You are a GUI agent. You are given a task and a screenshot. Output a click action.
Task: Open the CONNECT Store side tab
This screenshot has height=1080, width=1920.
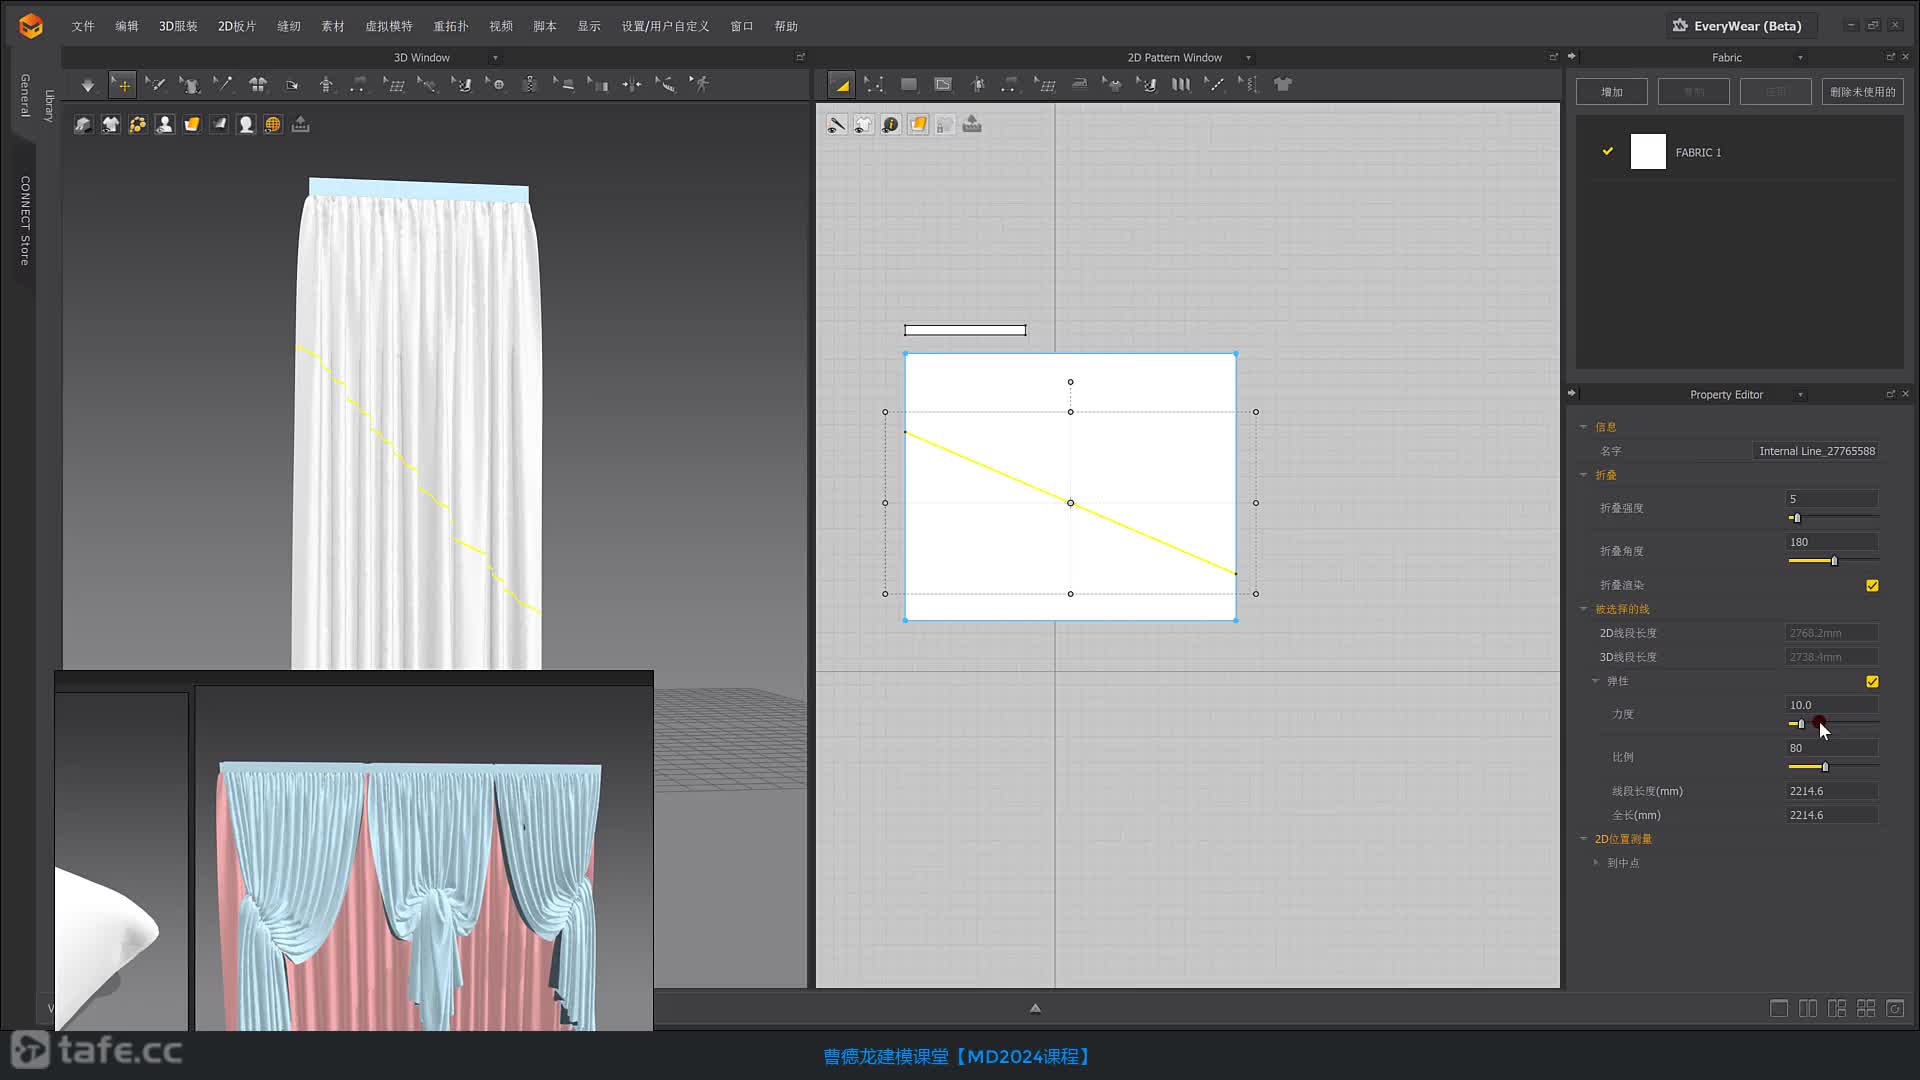point(25,220)
